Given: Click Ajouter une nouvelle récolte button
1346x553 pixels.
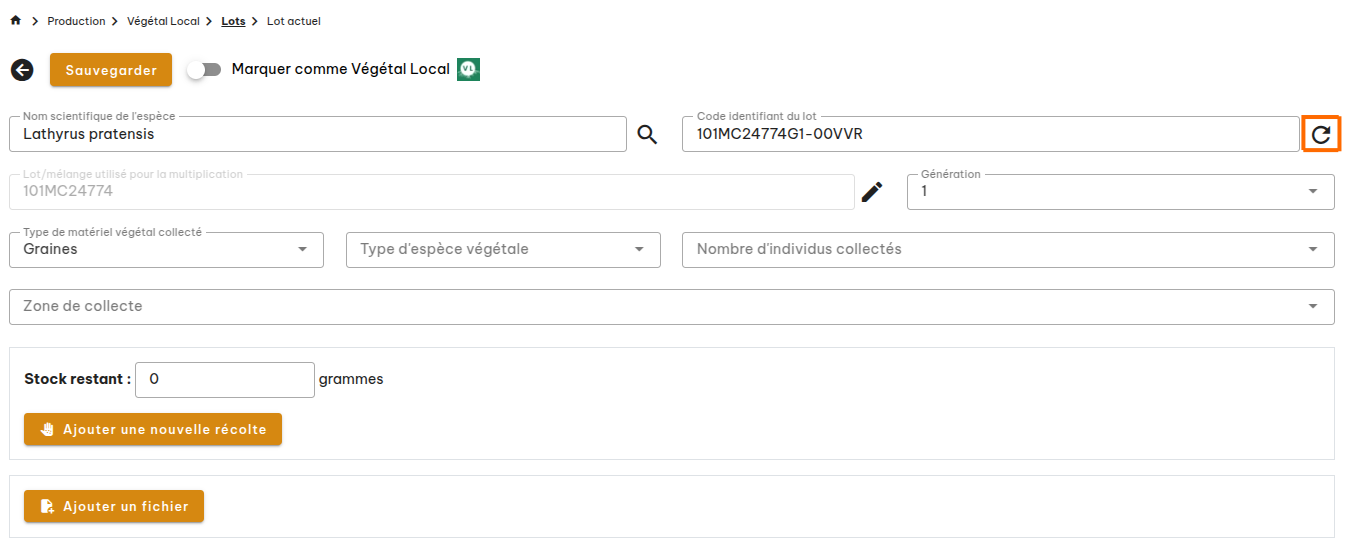Looking at the screenshot, I should click(x=153, y=430).
